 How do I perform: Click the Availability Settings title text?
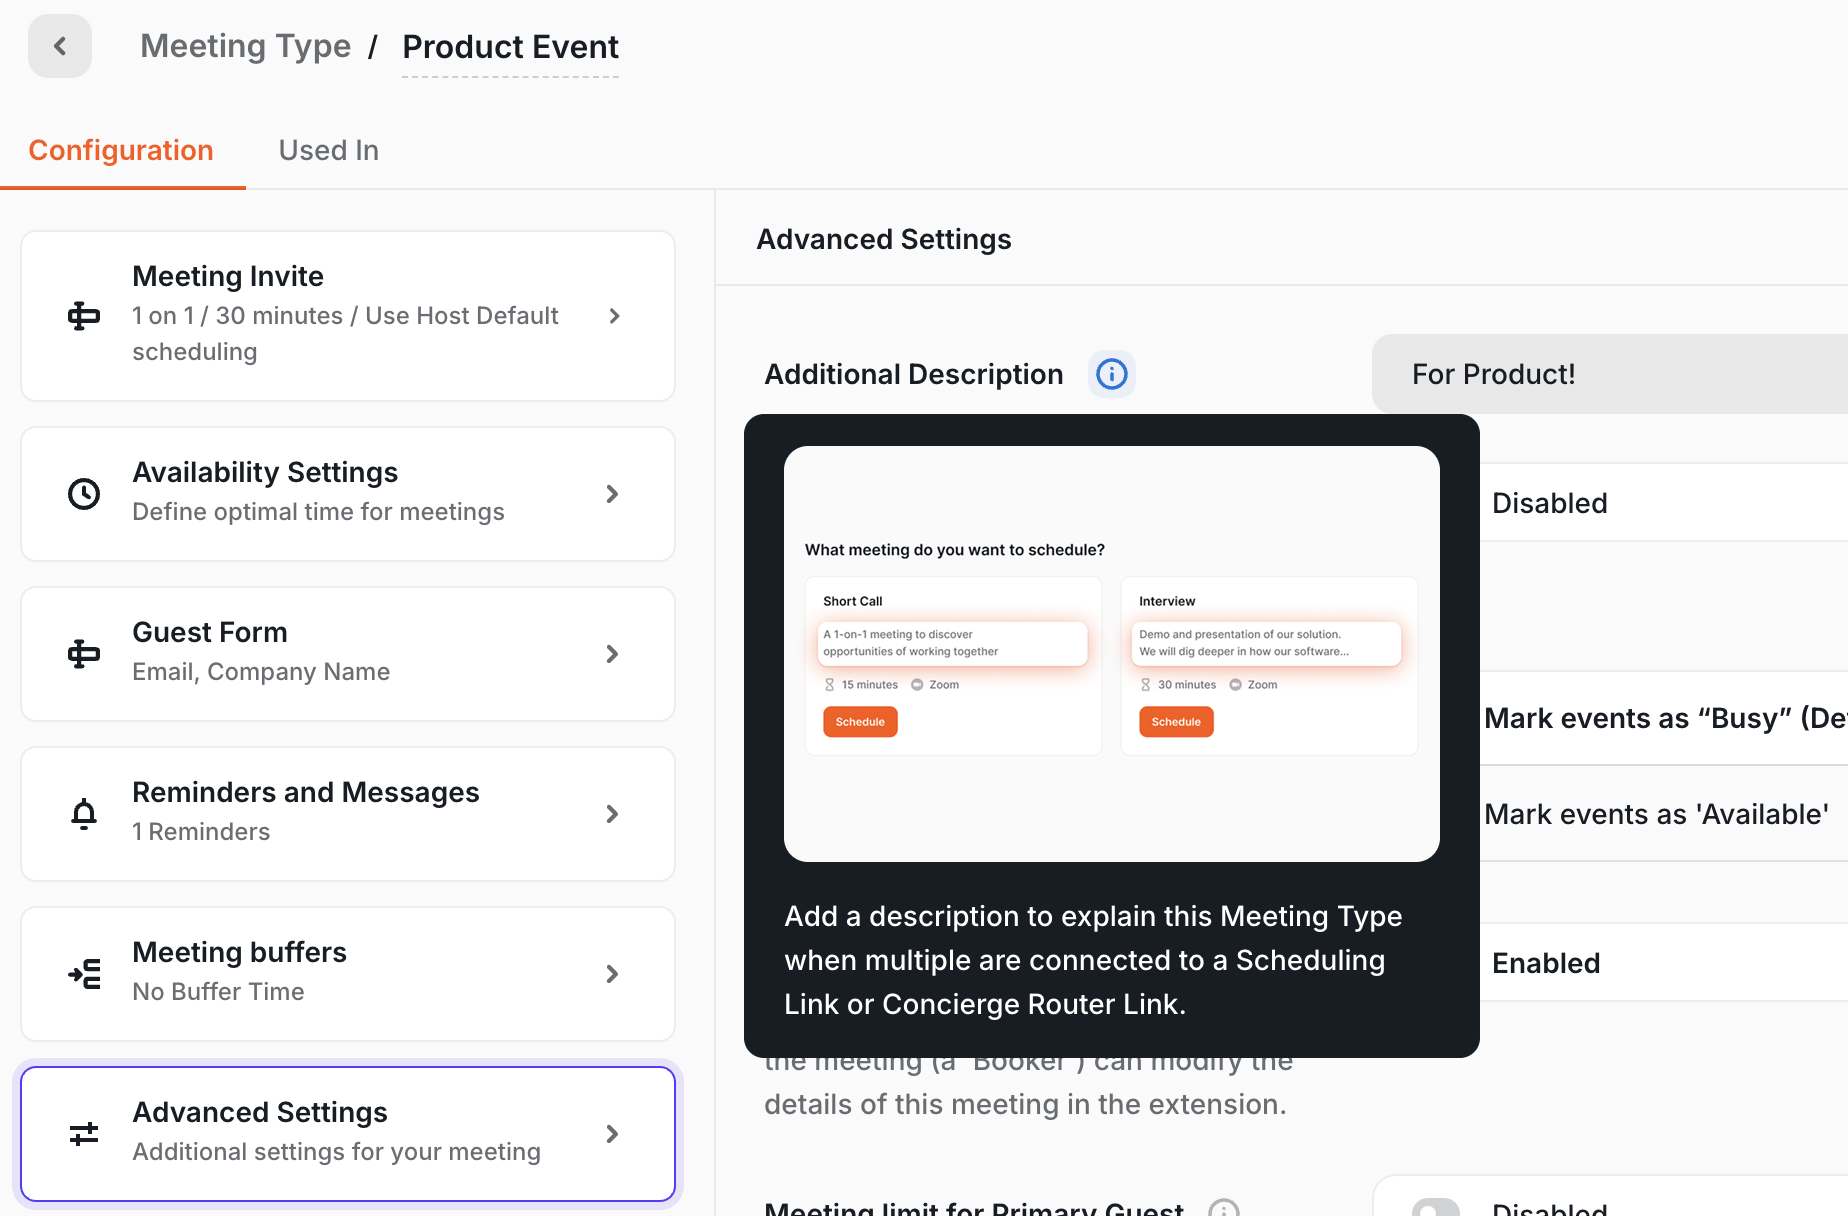265,472
